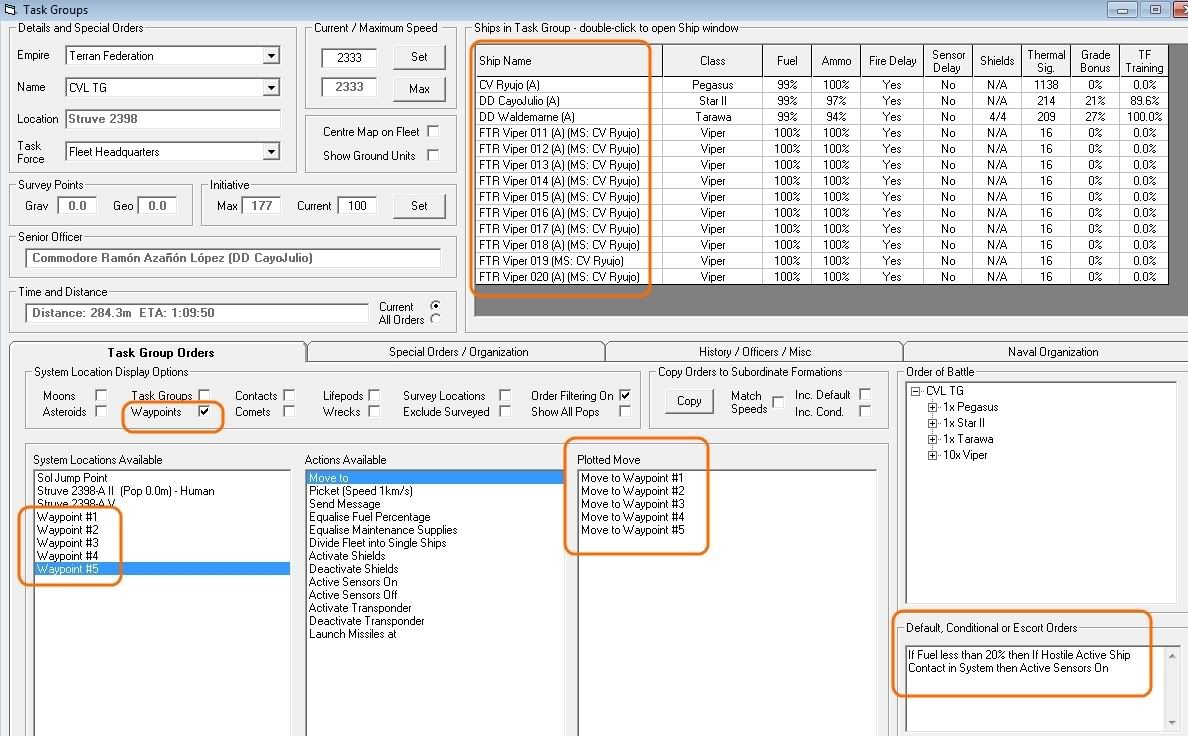Screen dimensions: 1188x736
Task: Tick the Inc. Cond. checkbox
Action: 865,411
